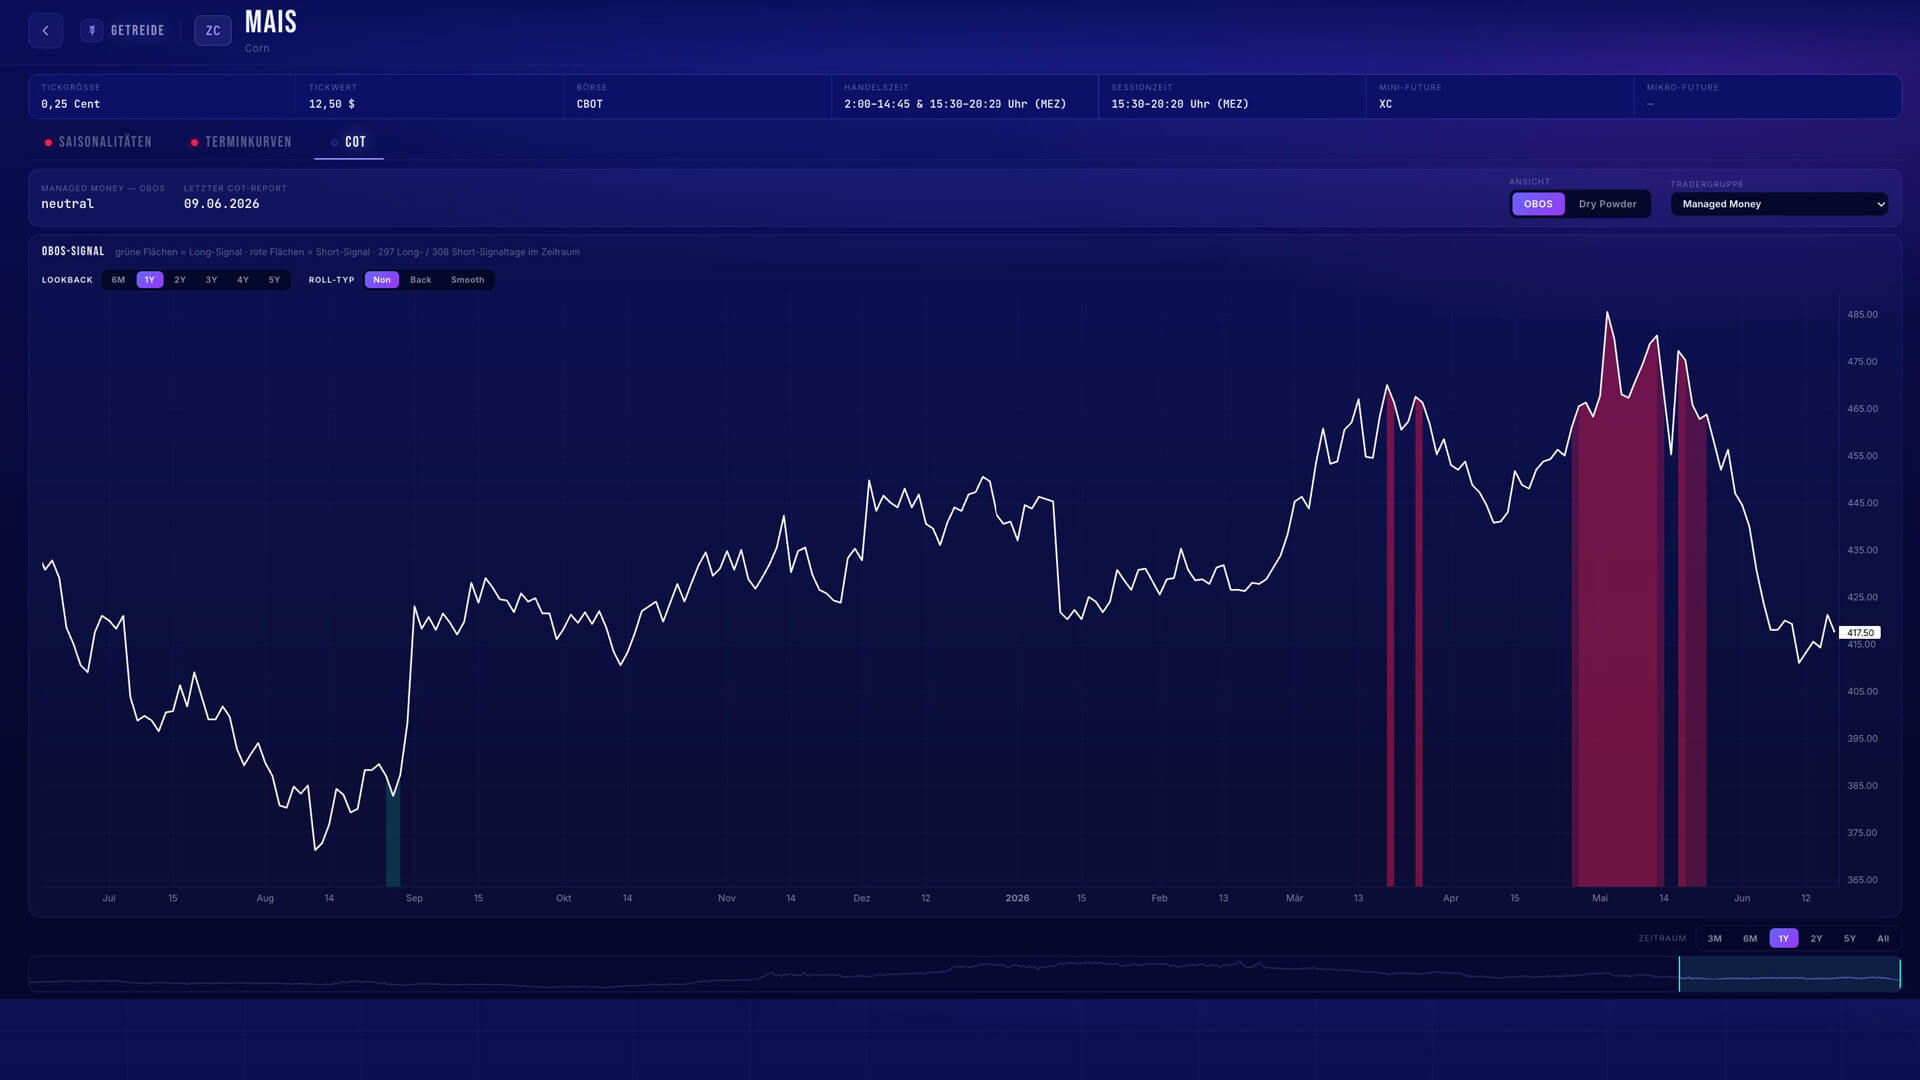
Task: Set Zeitraum range to 3M
Action: (x=1715, y=938)
